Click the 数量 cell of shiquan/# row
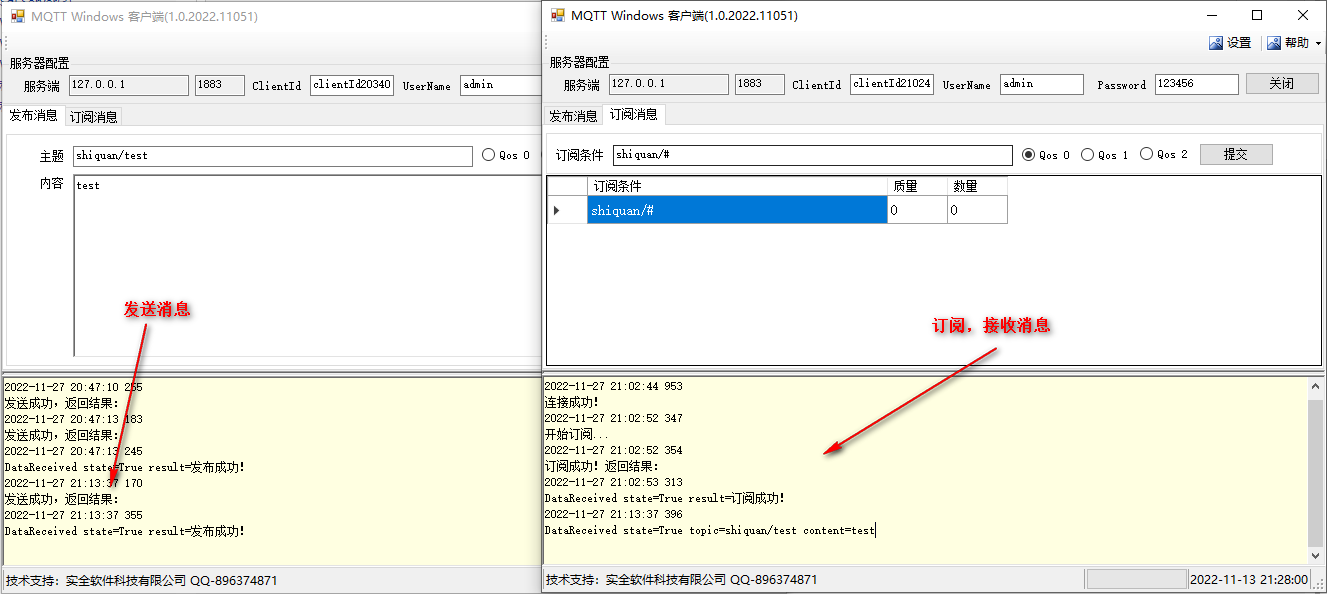The width and height of the screenshot is (1327, 594). point(977,210)
